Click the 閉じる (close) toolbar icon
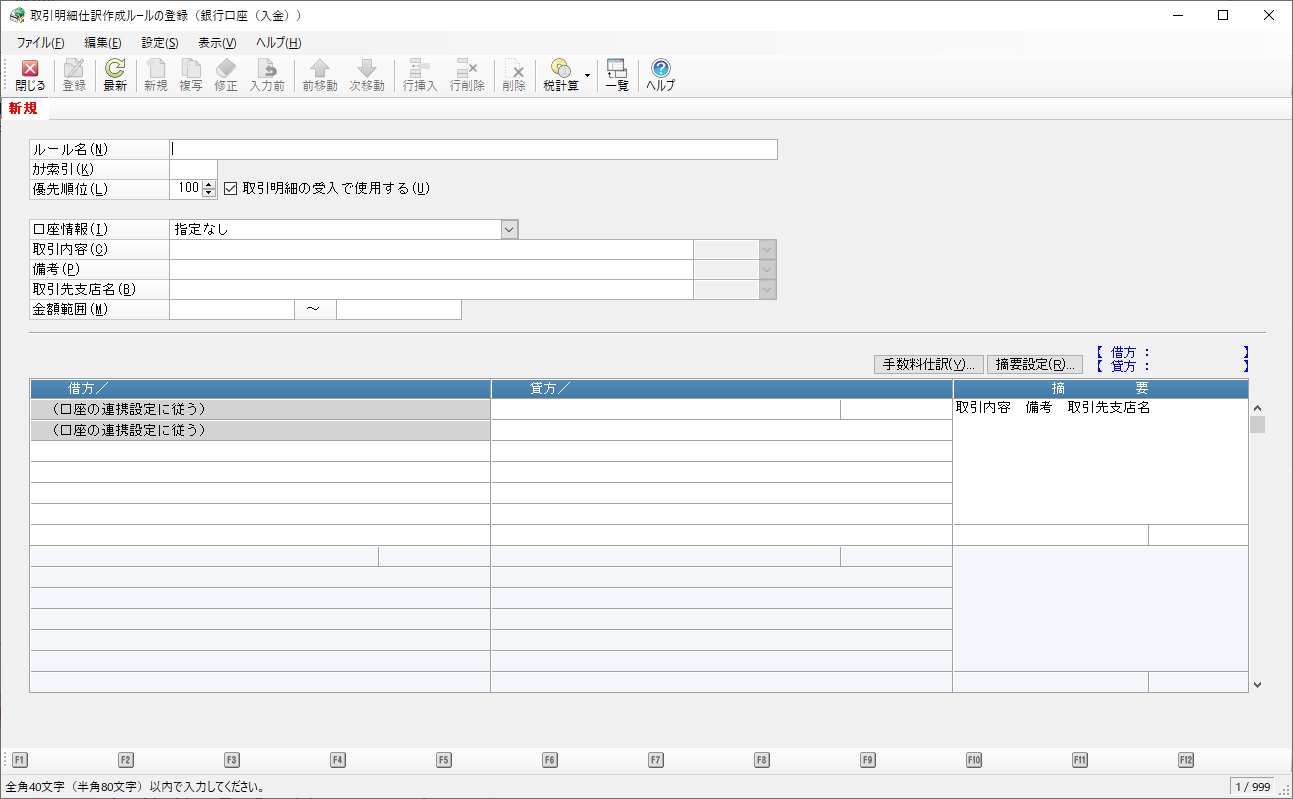 (30, 75)
